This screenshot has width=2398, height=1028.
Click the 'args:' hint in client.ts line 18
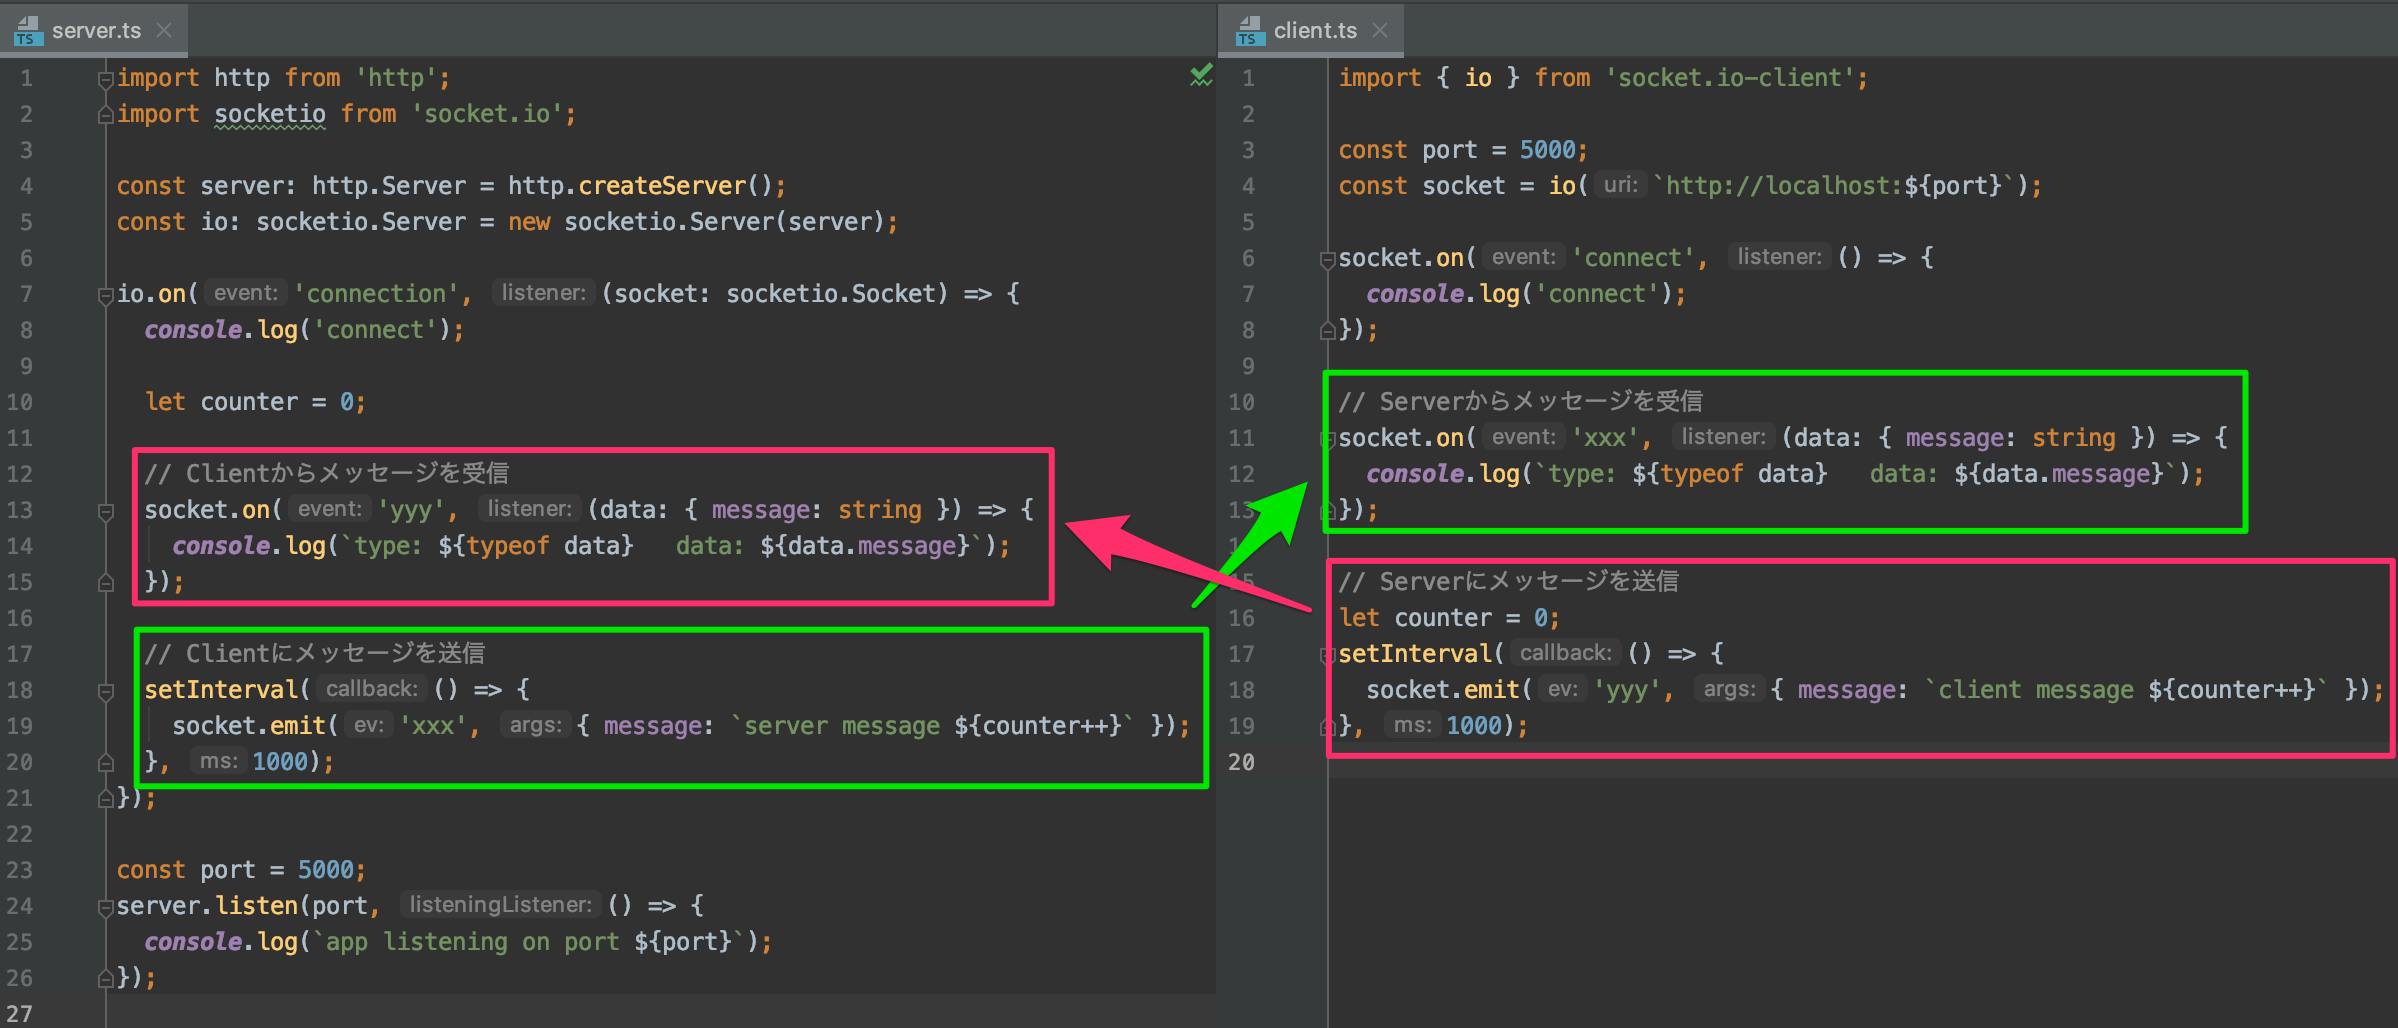click(1729, 689)
